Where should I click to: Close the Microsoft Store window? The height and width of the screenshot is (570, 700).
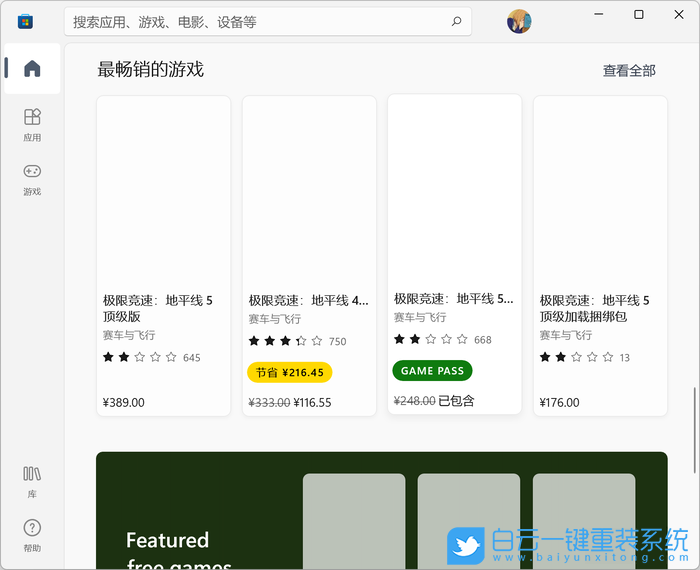(x=679, y=14)
